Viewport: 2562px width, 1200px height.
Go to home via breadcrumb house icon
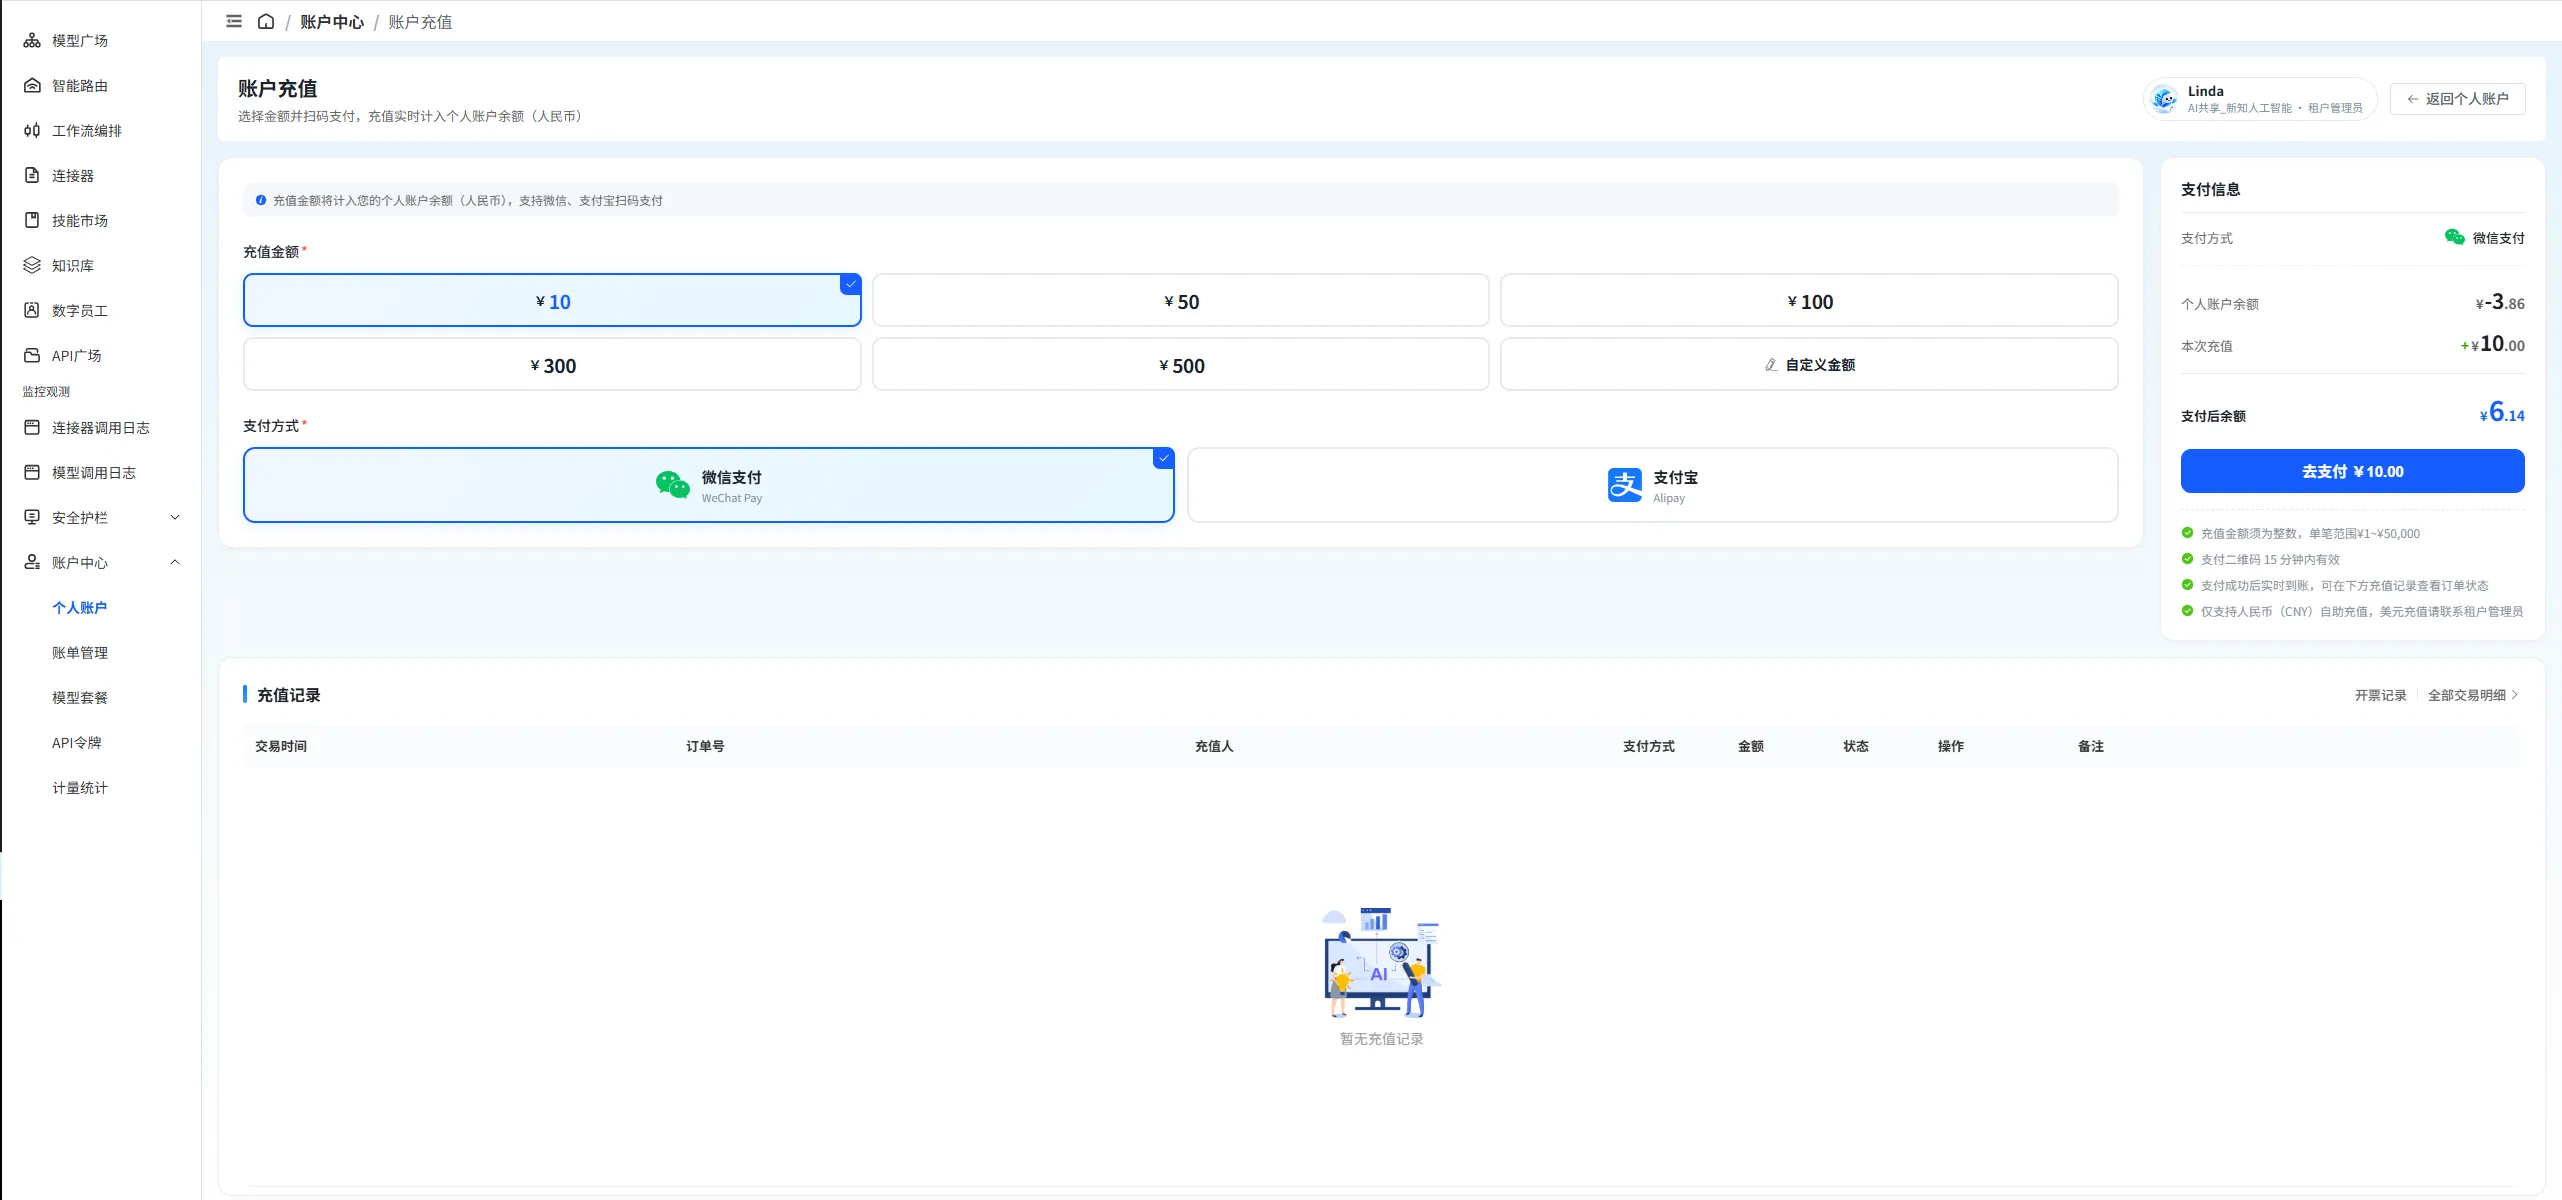[266, 22]
